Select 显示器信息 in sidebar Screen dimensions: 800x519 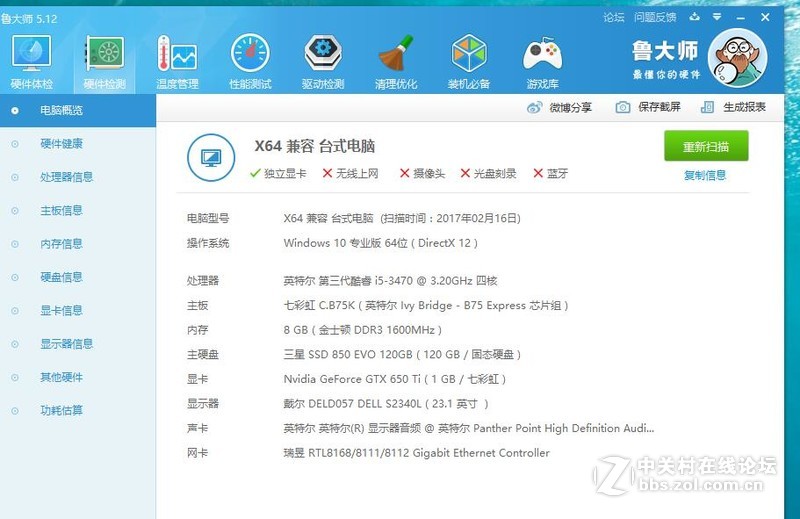[x=78, y=344]
